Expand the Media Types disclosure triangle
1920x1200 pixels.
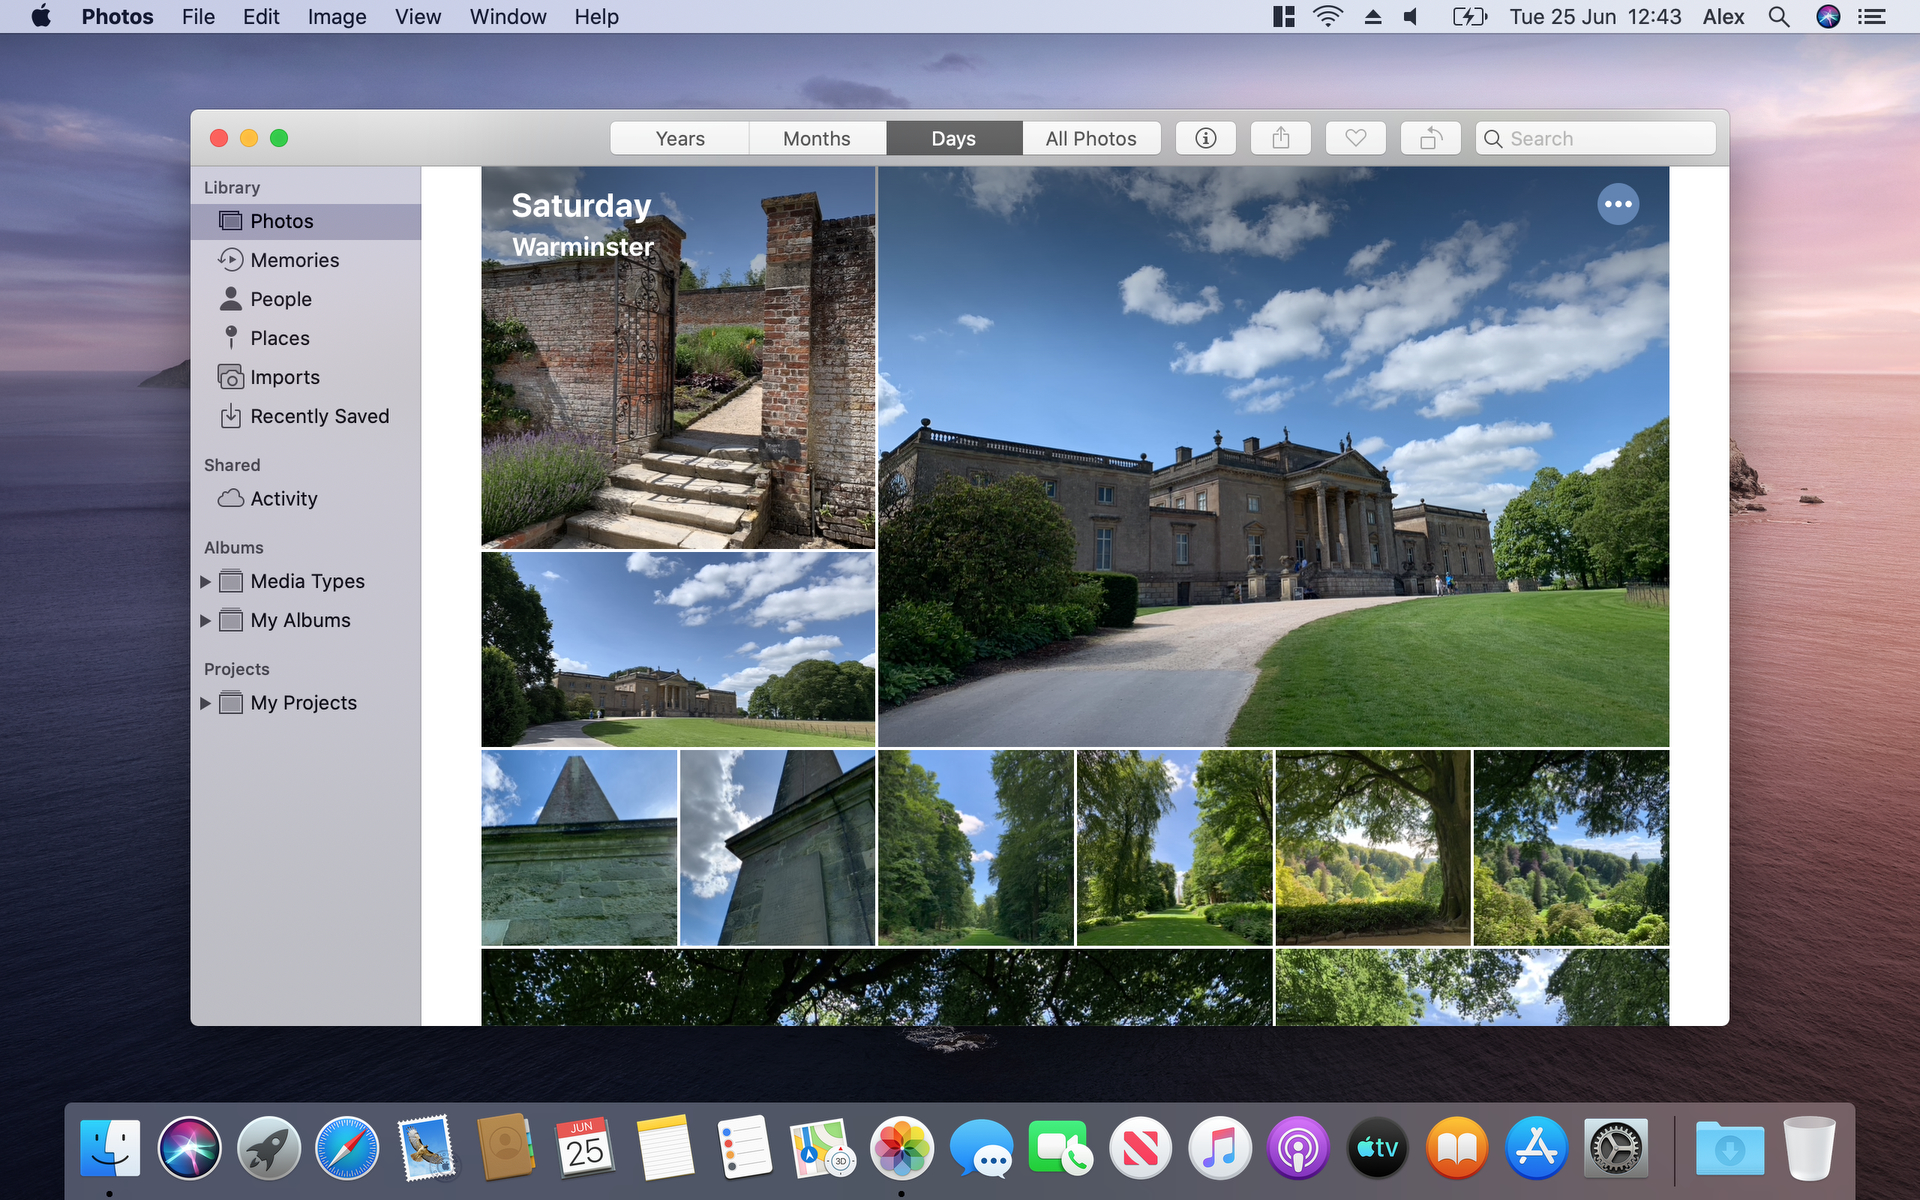point(205,581)
